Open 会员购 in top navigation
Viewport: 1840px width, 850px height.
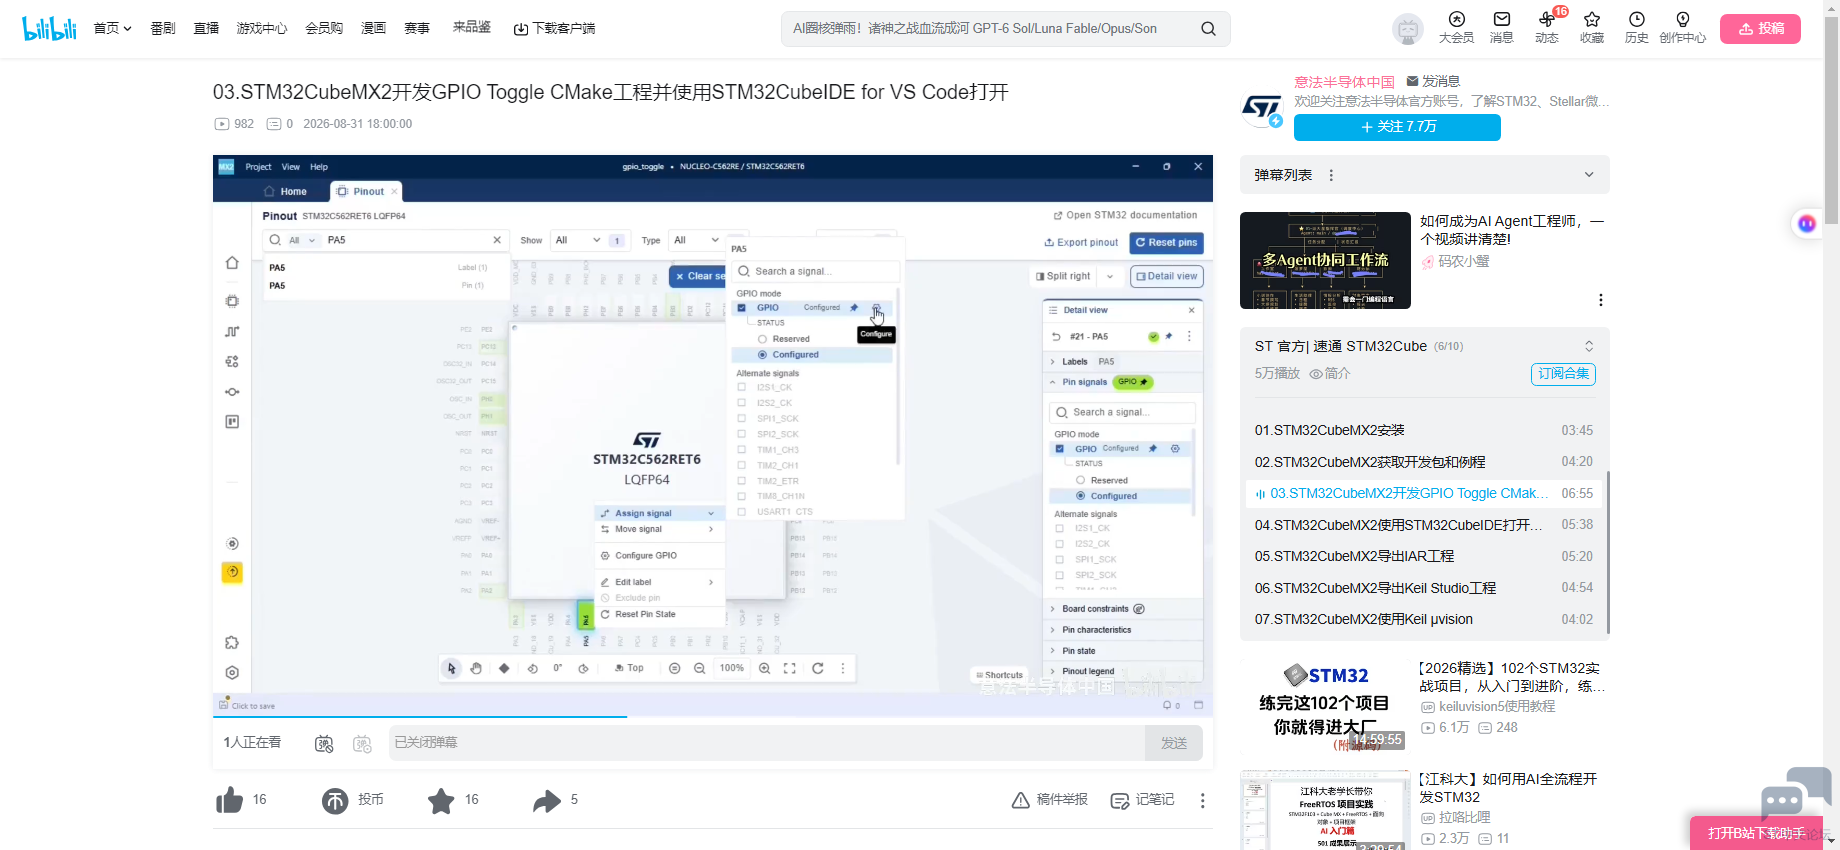(324, 28)
